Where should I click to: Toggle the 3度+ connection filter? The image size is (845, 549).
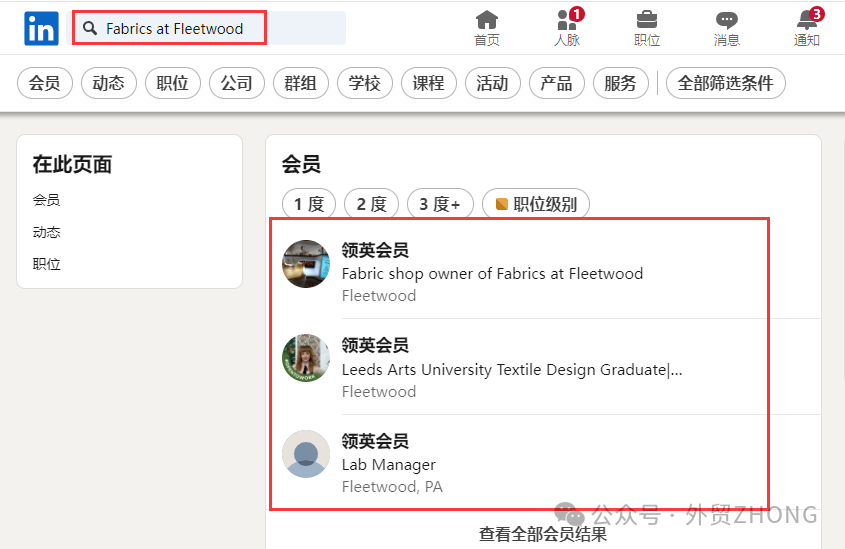coord(439,204)
